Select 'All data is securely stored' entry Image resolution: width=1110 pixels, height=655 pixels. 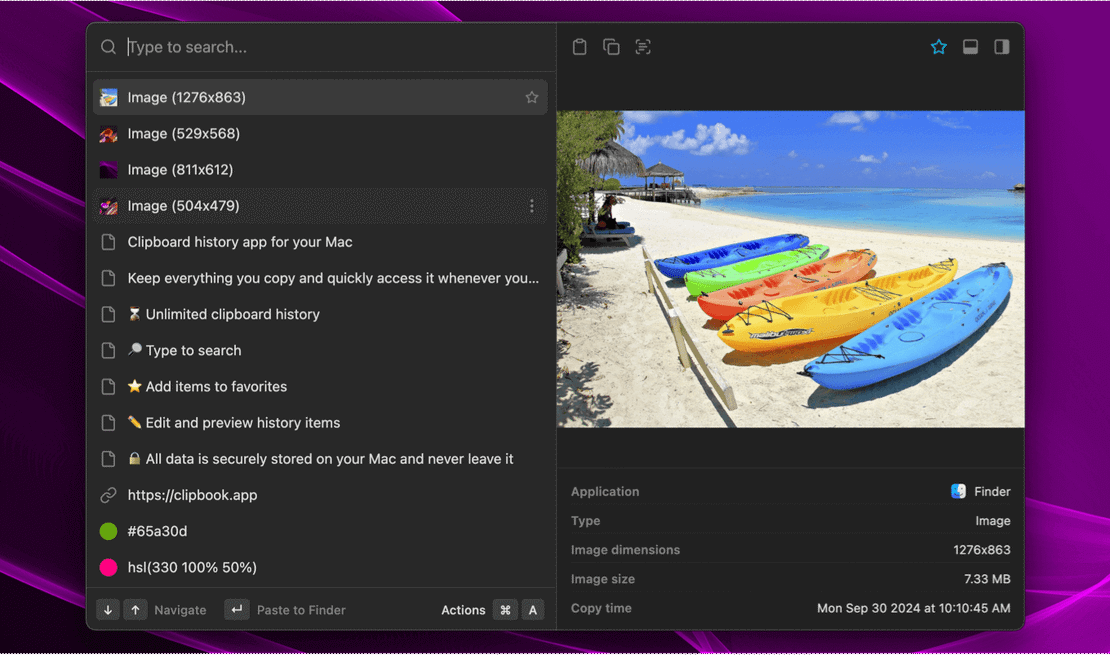(320, 459)
